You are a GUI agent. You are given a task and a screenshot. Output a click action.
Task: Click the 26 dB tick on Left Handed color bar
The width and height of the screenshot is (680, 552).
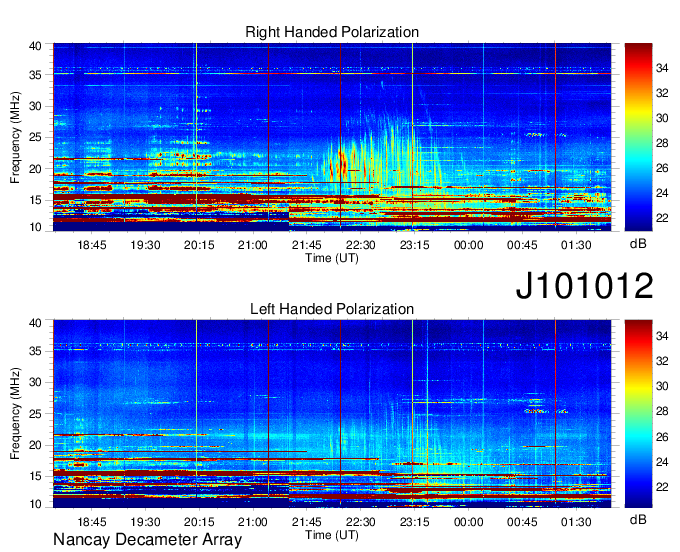tap(662, 437)
